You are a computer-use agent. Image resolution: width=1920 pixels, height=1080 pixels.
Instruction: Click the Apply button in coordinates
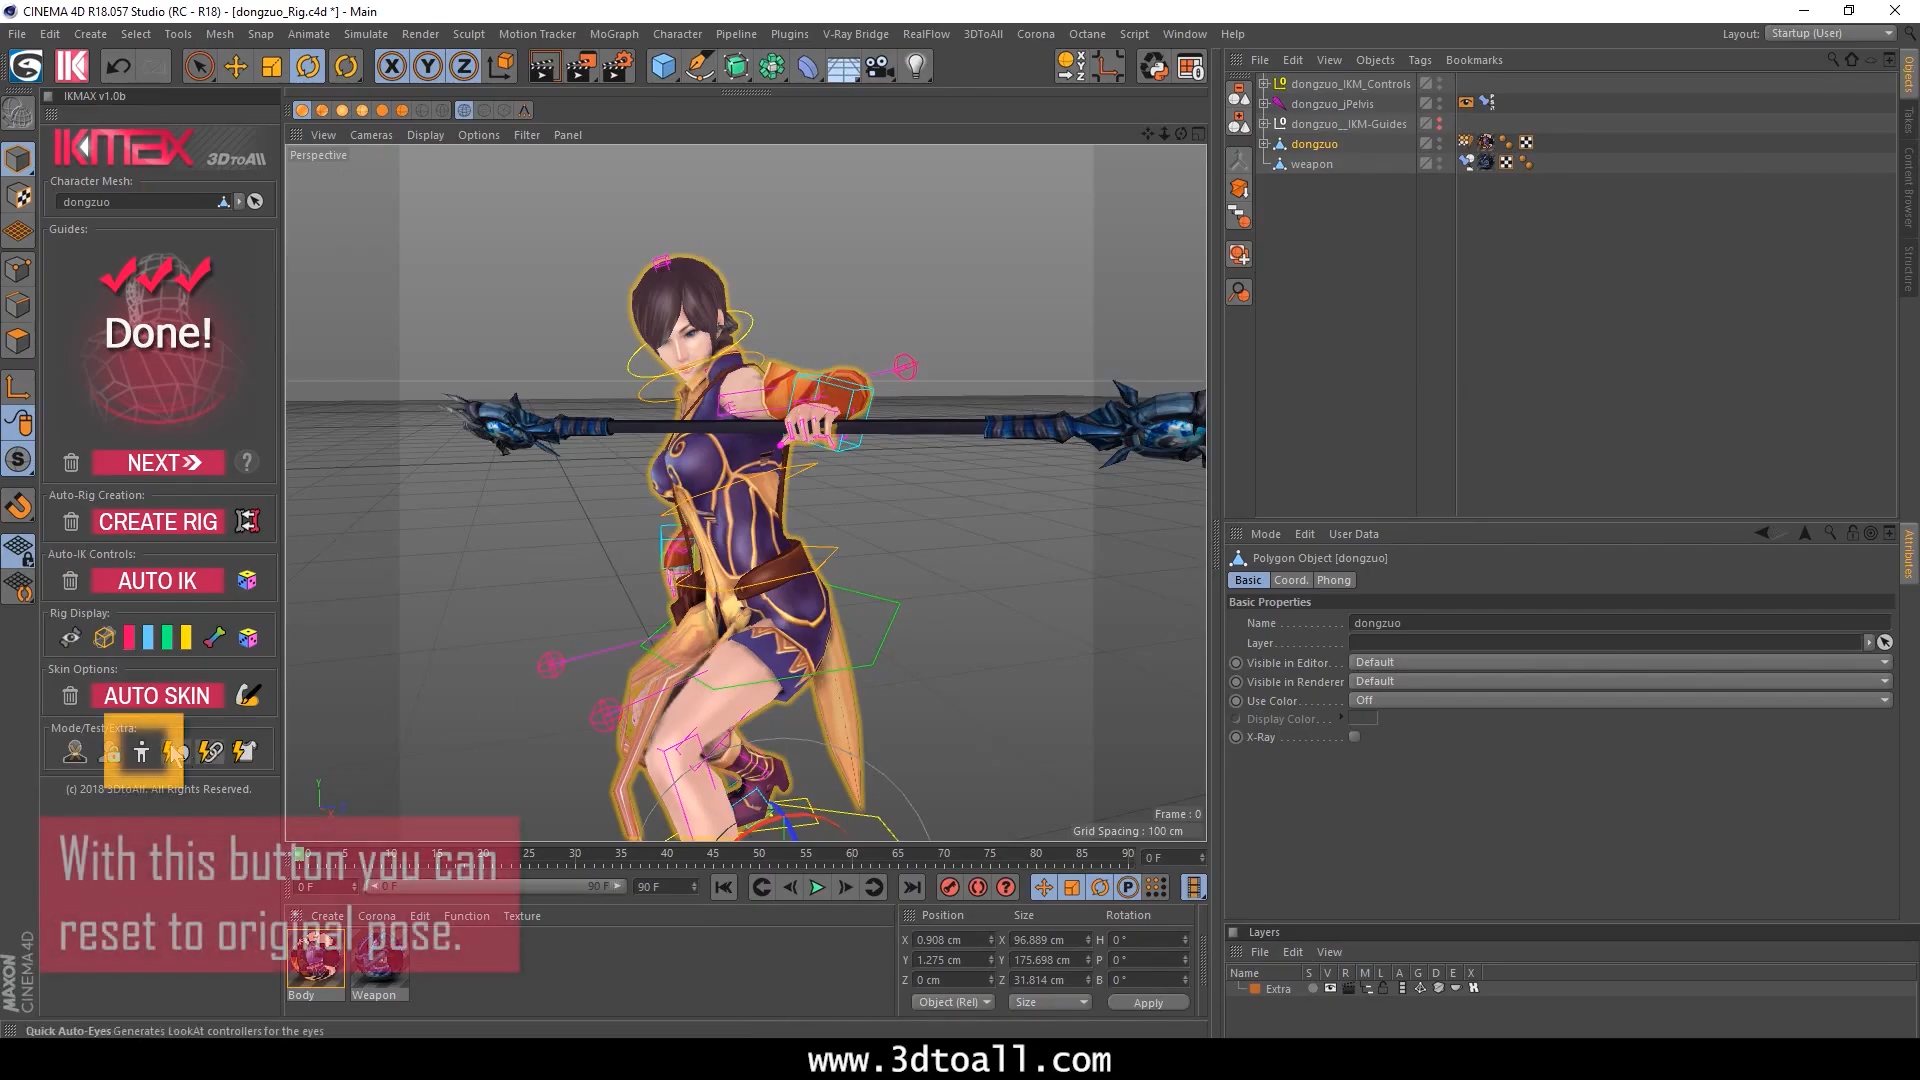pyautogui.click(x=1148, y=1003)
